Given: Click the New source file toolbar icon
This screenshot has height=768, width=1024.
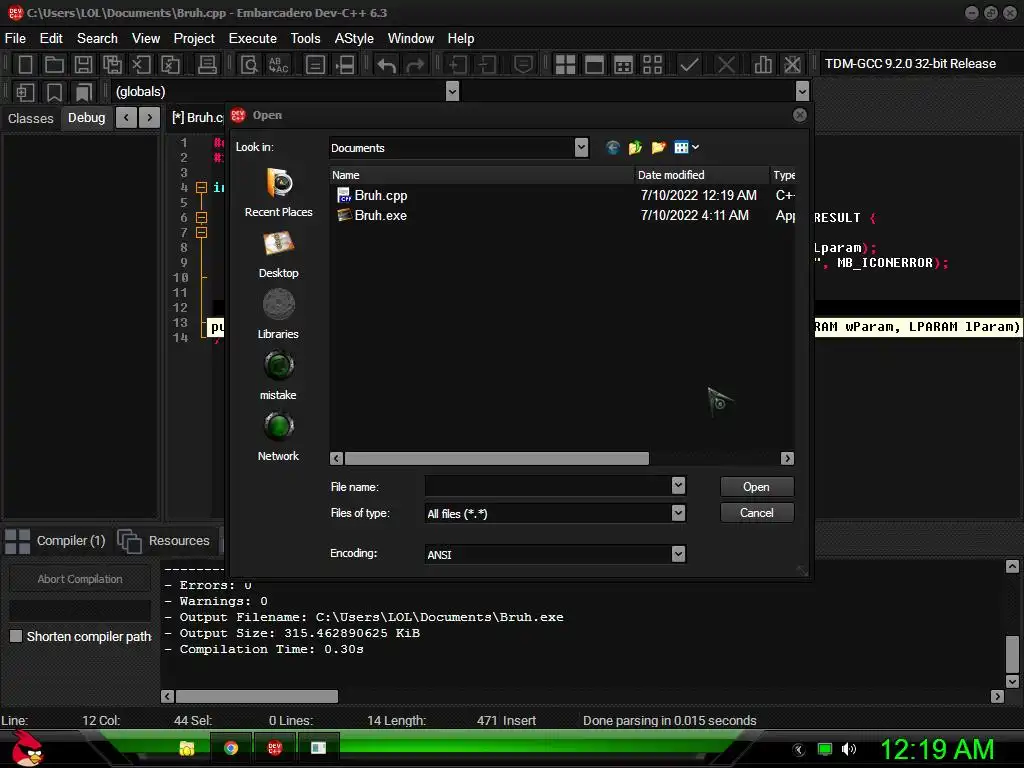Looking at the screenshot, I should pyautogui.click(x=25, y=64).
